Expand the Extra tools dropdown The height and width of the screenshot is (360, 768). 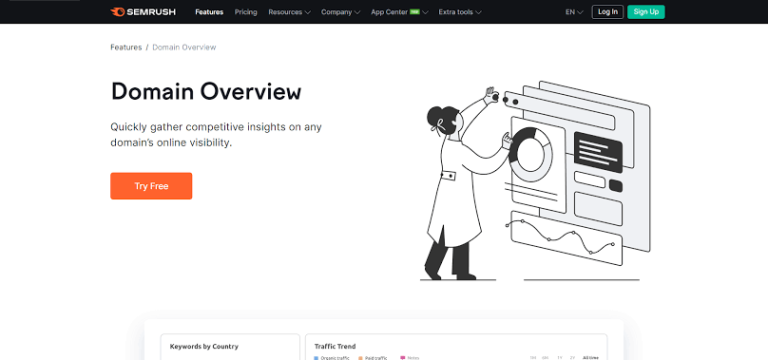459,12
